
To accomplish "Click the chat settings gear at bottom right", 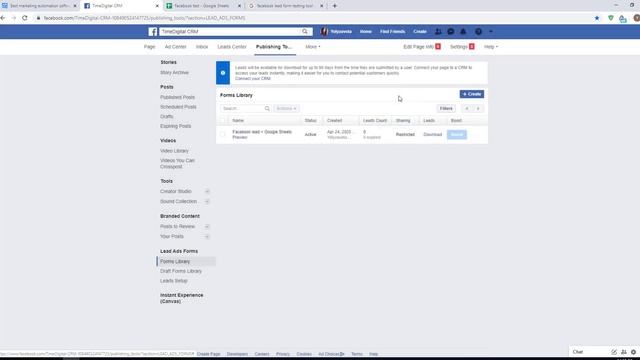I will (x=633, y=352).
